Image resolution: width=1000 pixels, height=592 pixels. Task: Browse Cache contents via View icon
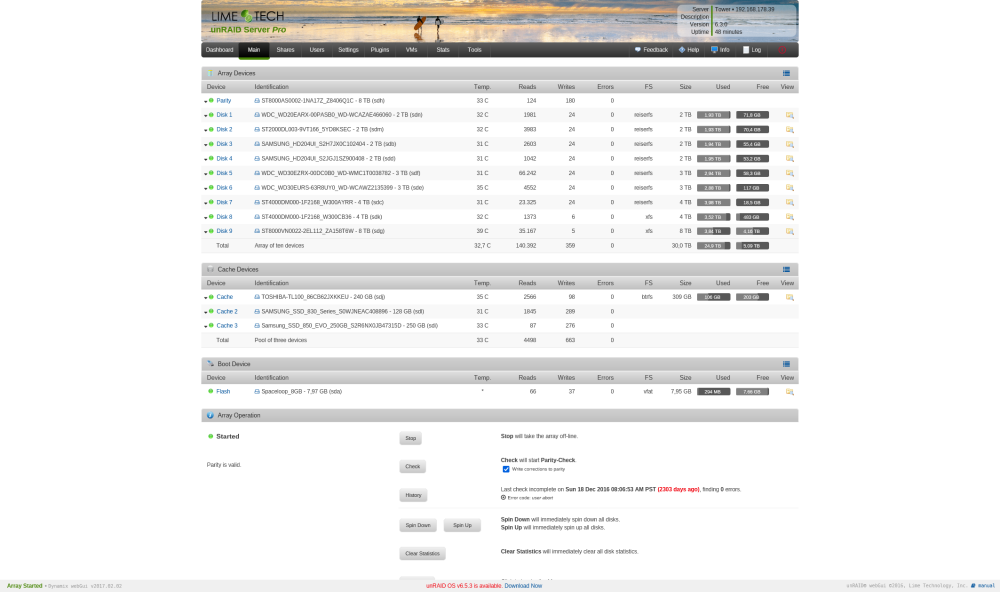point(790,297)
